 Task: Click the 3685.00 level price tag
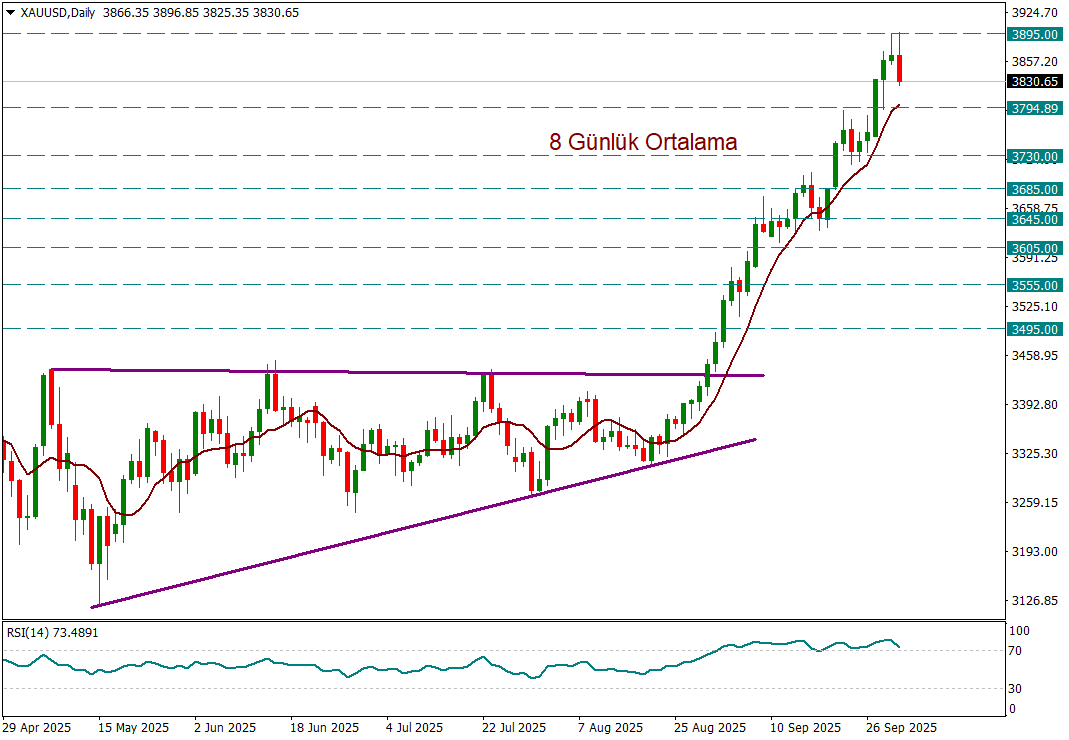(x=1034, y=188)
